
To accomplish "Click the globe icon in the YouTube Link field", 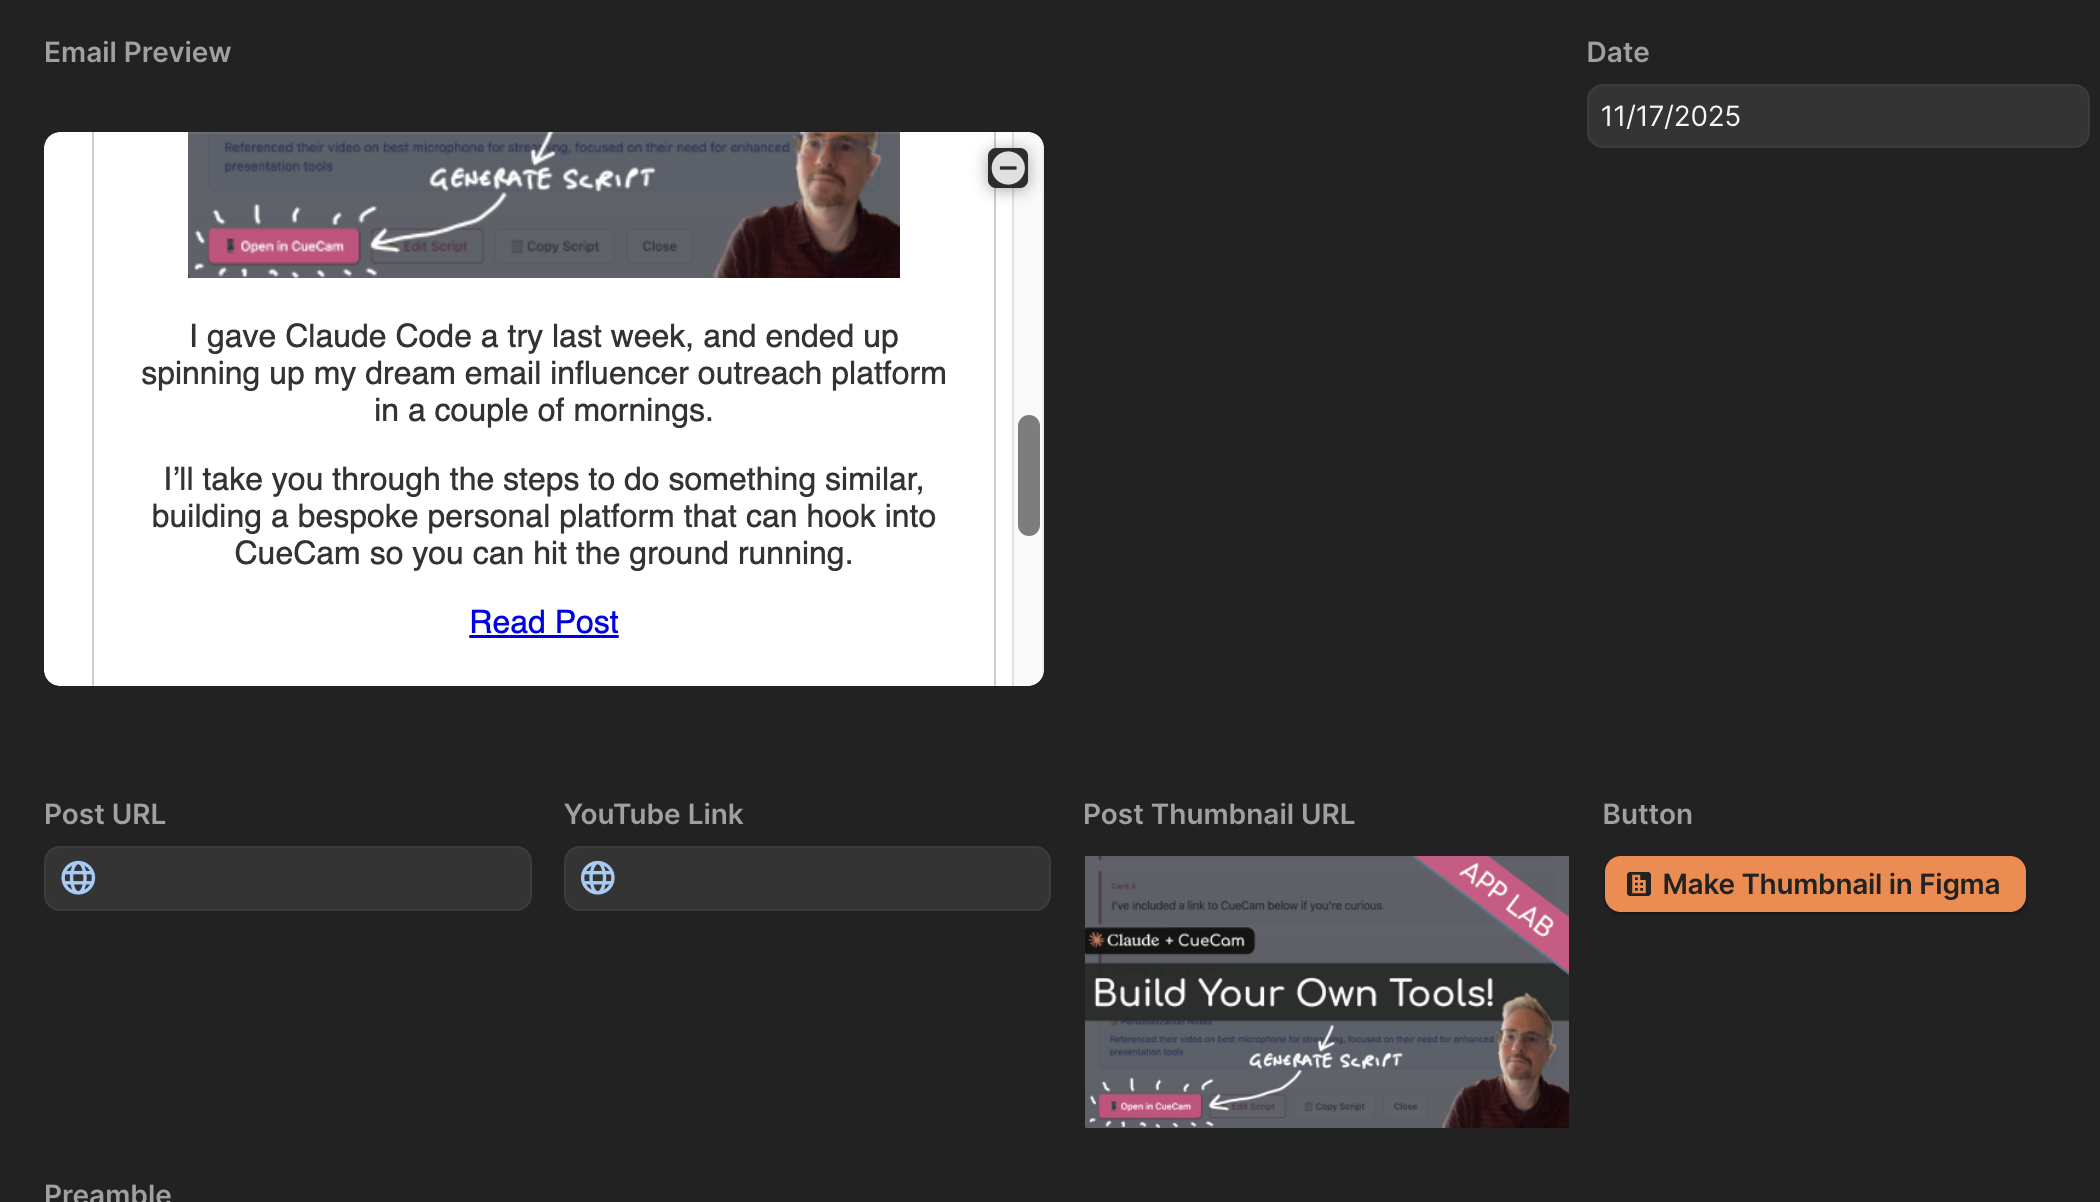I will pos(598,878).
